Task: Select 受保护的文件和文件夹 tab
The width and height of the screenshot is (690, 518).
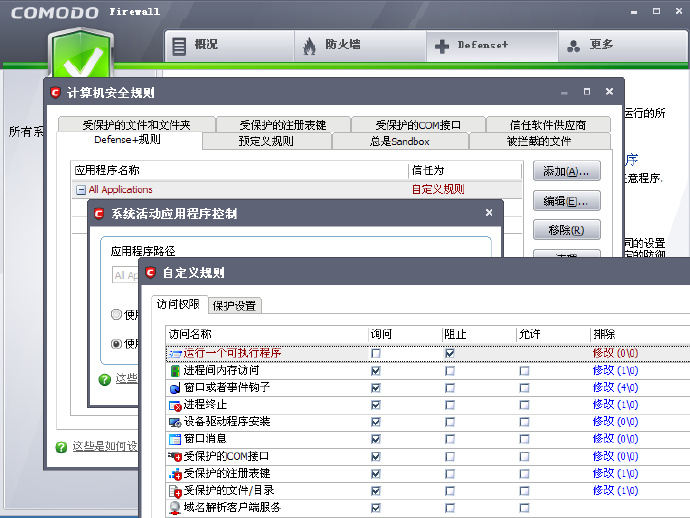Action: tap(136, 125)
